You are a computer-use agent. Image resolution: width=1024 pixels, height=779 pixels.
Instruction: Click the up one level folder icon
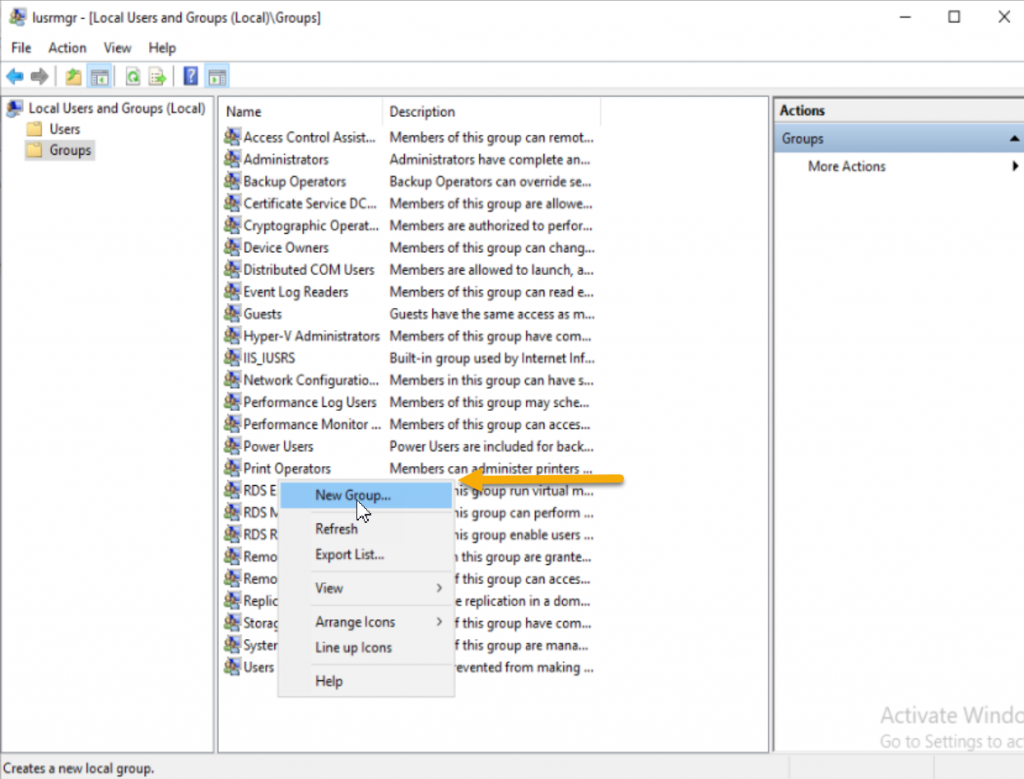pyautogui.click(x=72, y=76)
